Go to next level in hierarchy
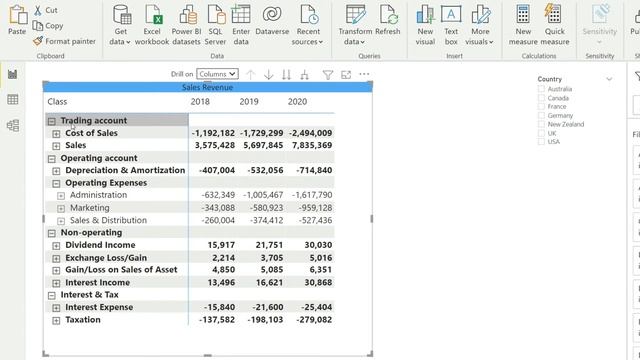This screenshot has width=640, height=360. click(286, 75)
